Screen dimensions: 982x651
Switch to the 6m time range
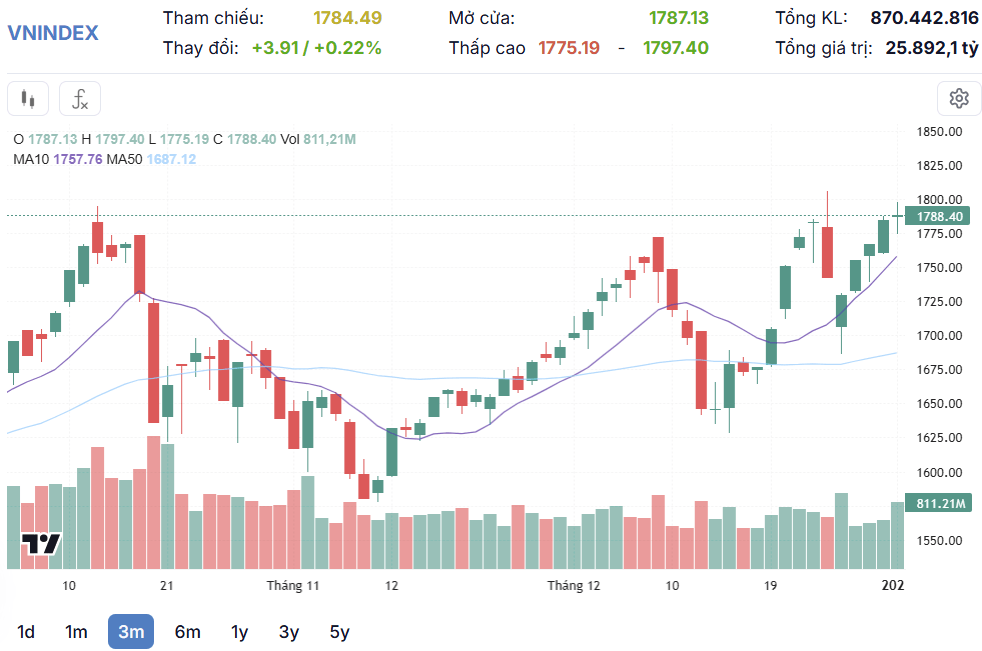(187, 632)
